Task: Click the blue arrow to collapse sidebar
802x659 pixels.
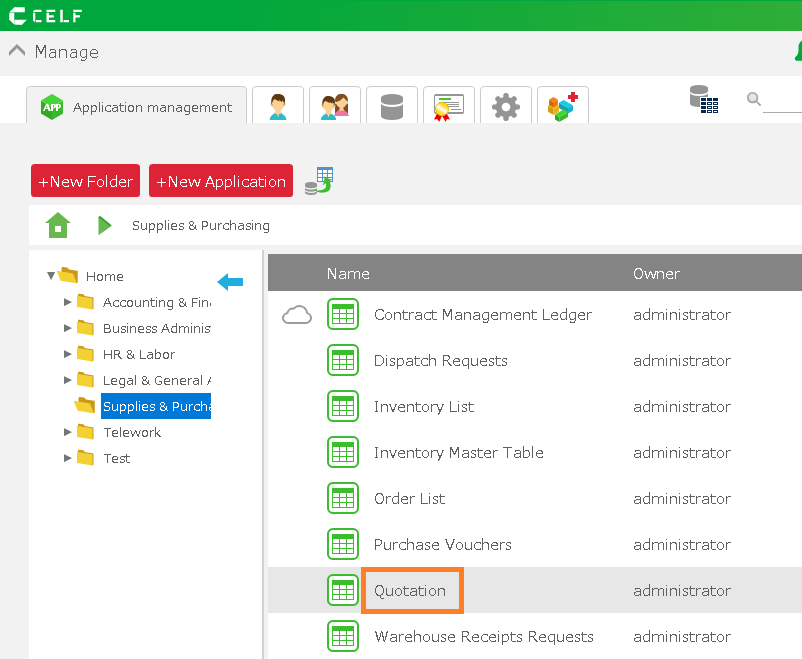Action: 230,283
